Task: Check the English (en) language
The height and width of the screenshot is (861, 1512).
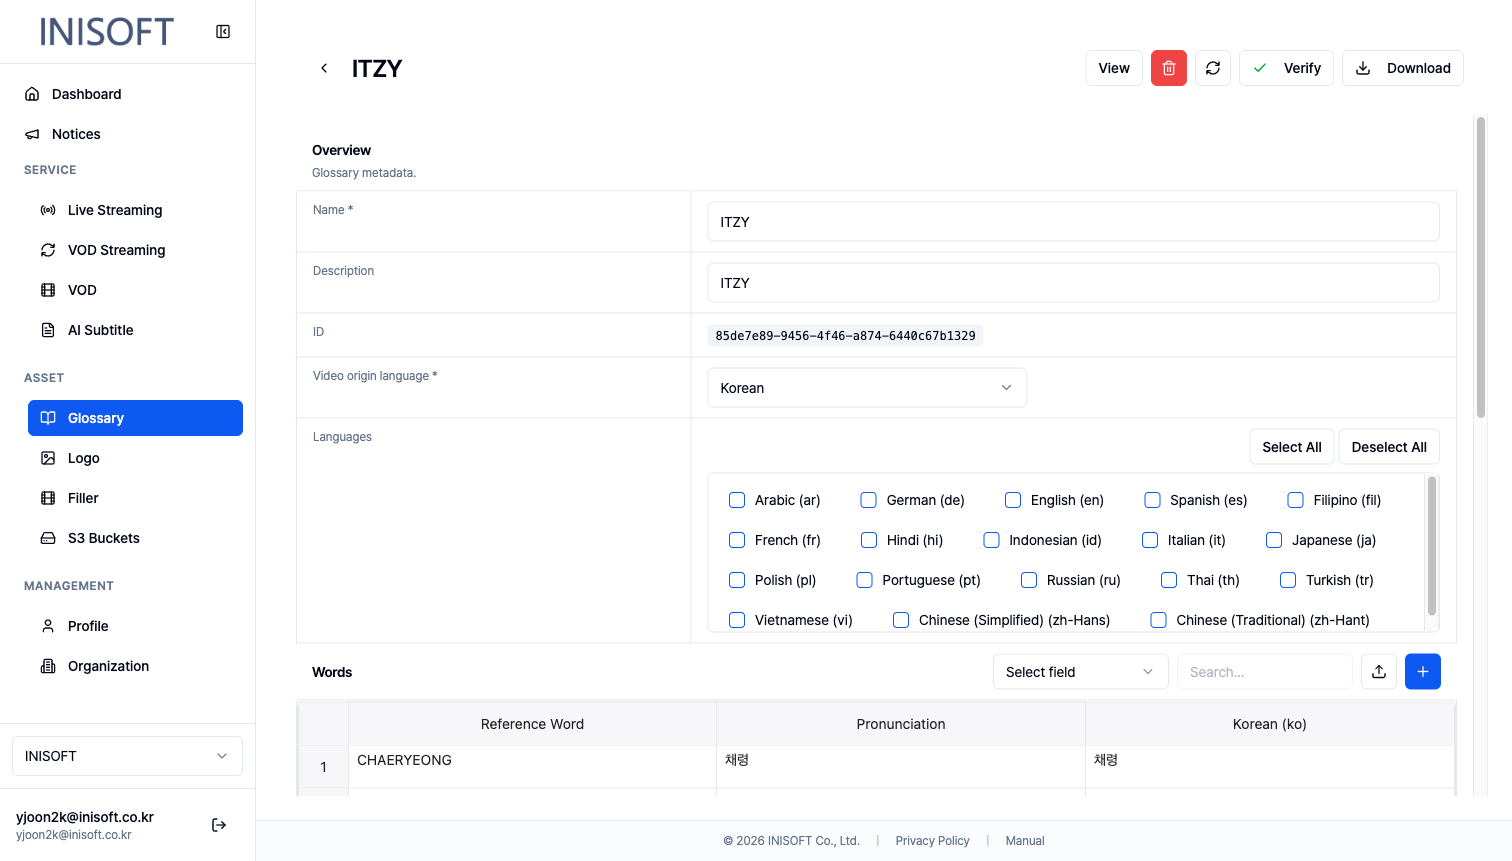Action: 1013,500
